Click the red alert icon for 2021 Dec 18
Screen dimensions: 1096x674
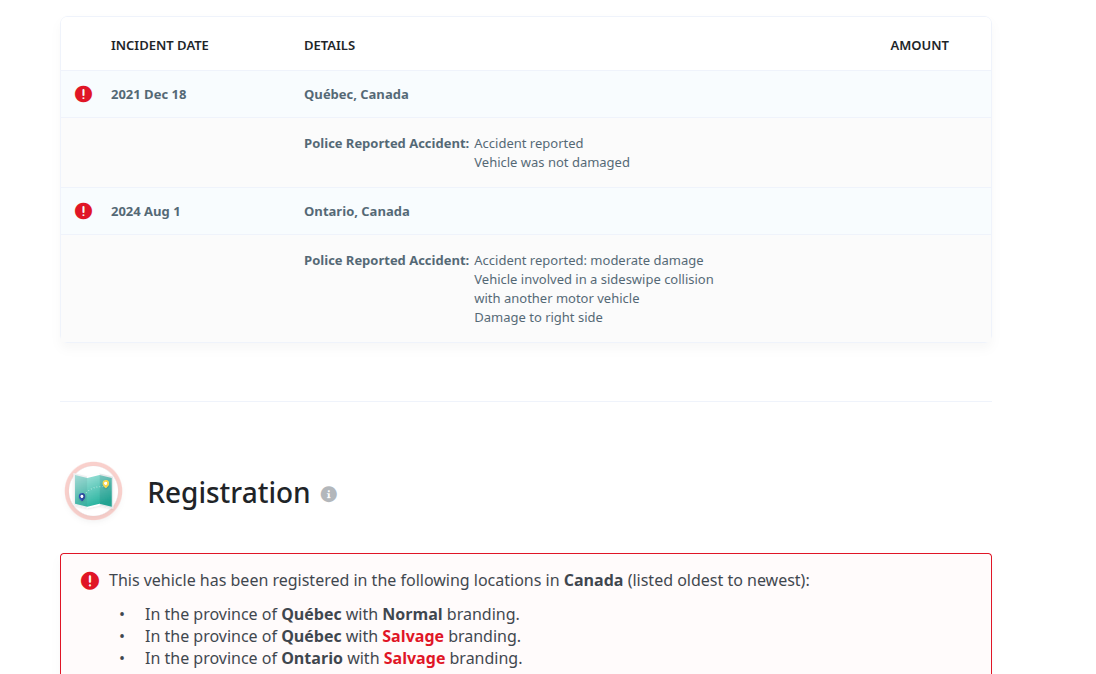click(x=83, y=94)
